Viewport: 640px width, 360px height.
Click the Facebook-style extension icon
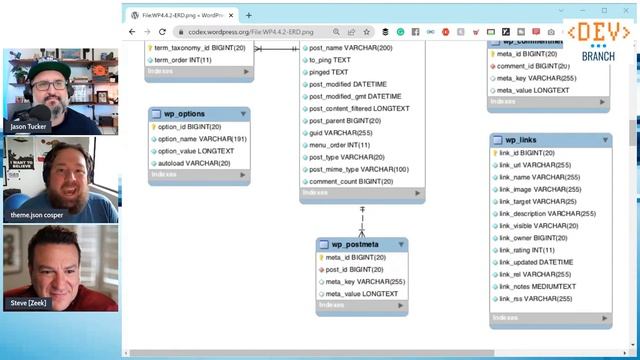[416, 32]
